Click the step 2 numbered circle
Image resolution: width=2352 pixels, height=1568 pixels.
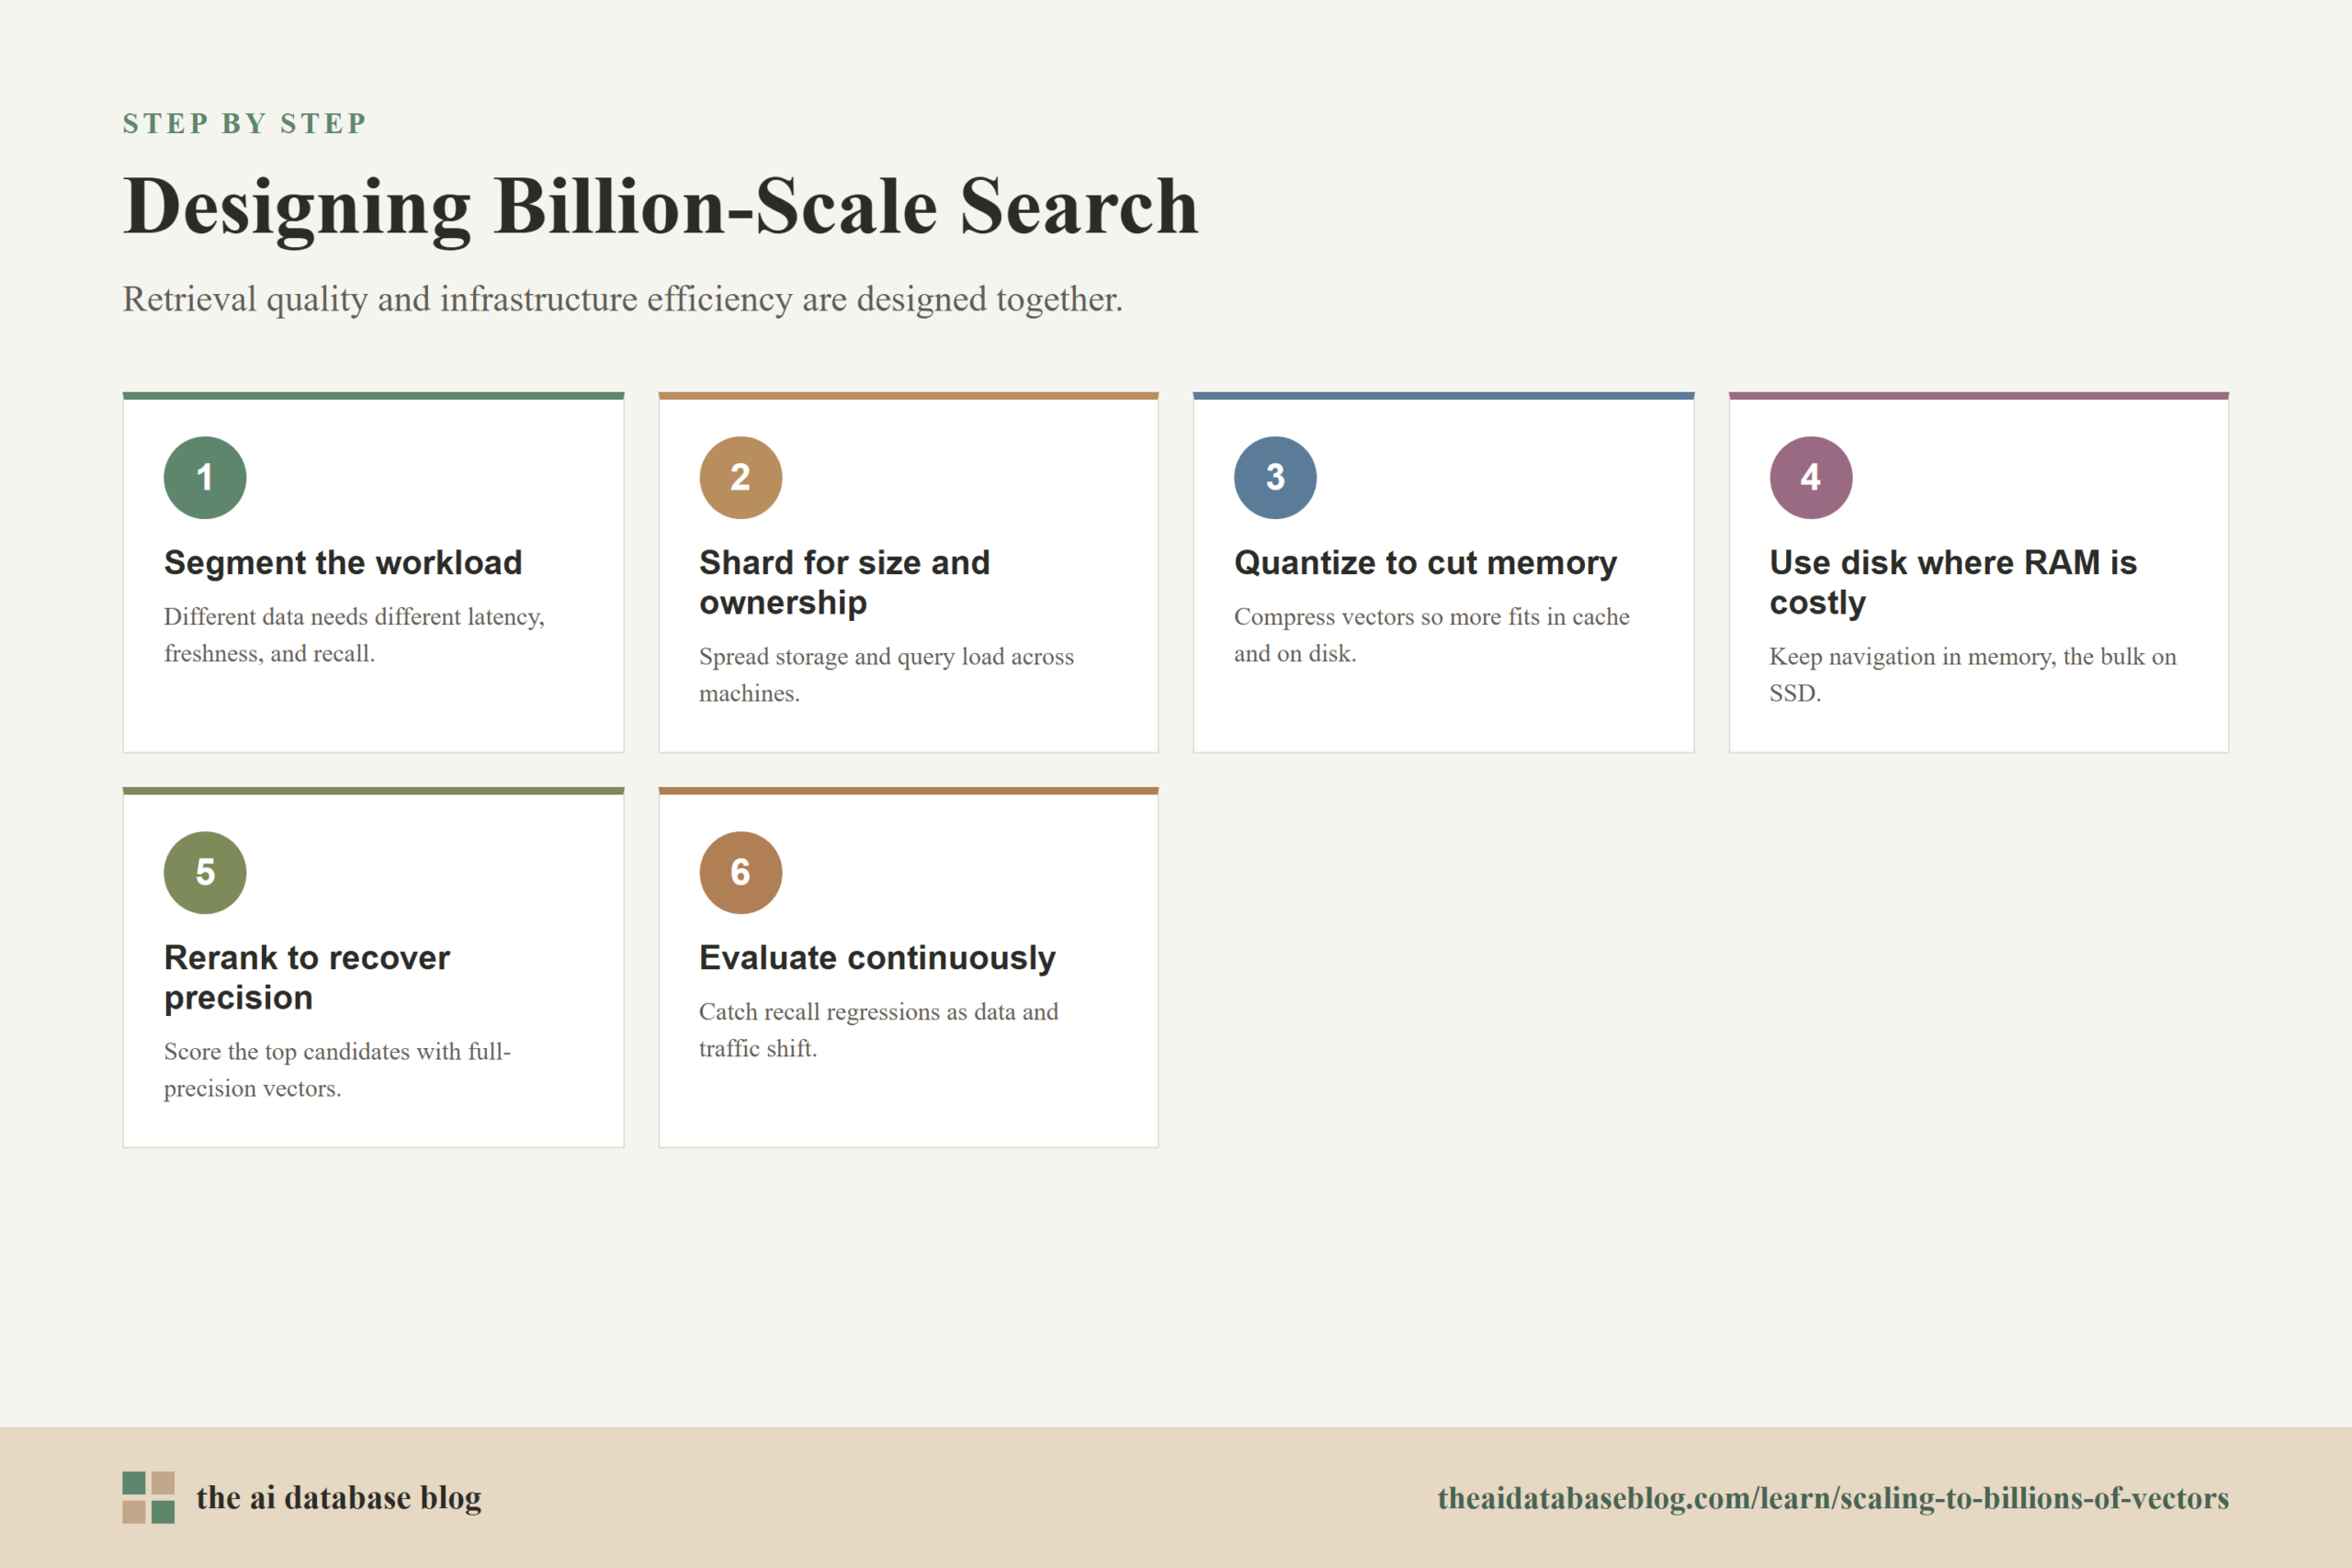click(740, 477)
